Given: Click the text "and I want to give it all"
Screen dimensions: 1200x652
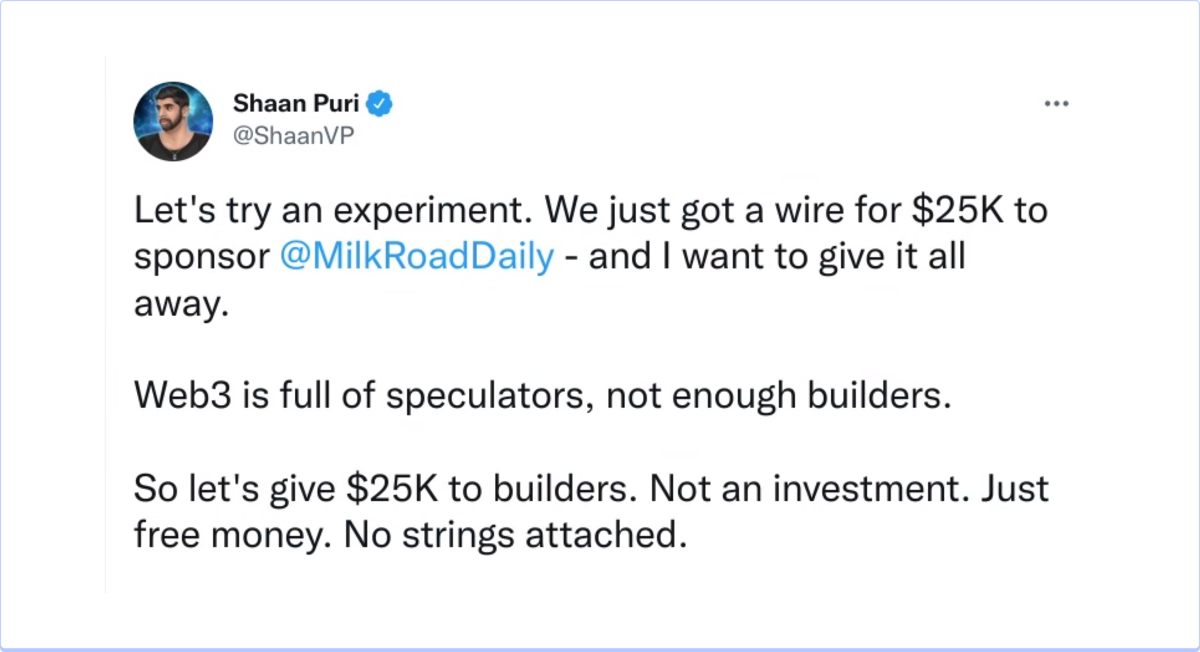Looking at the screenshot, I should pos(777,257).
